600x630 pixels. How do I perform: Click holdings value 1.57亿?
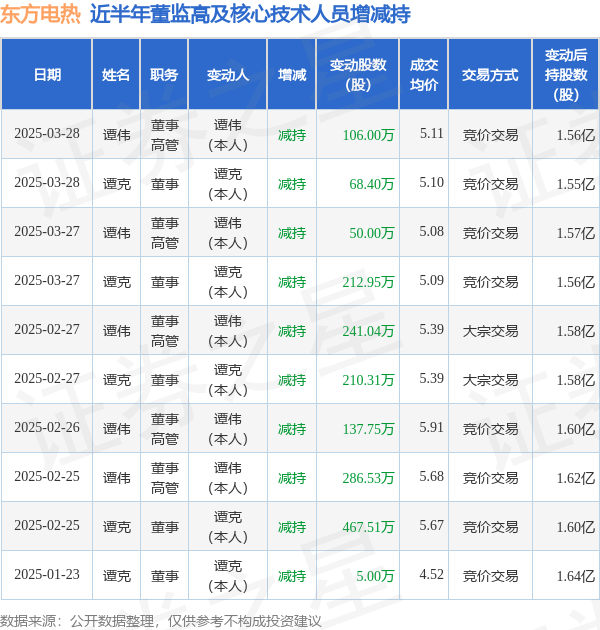575,233
